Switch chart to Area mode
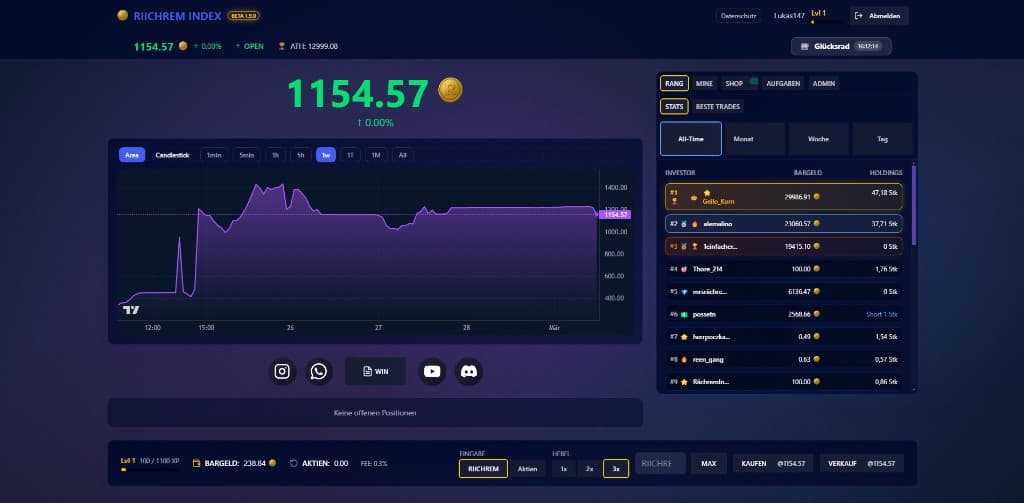Image resolution: width=1024 pixels, height=503 pixels. 132,155
